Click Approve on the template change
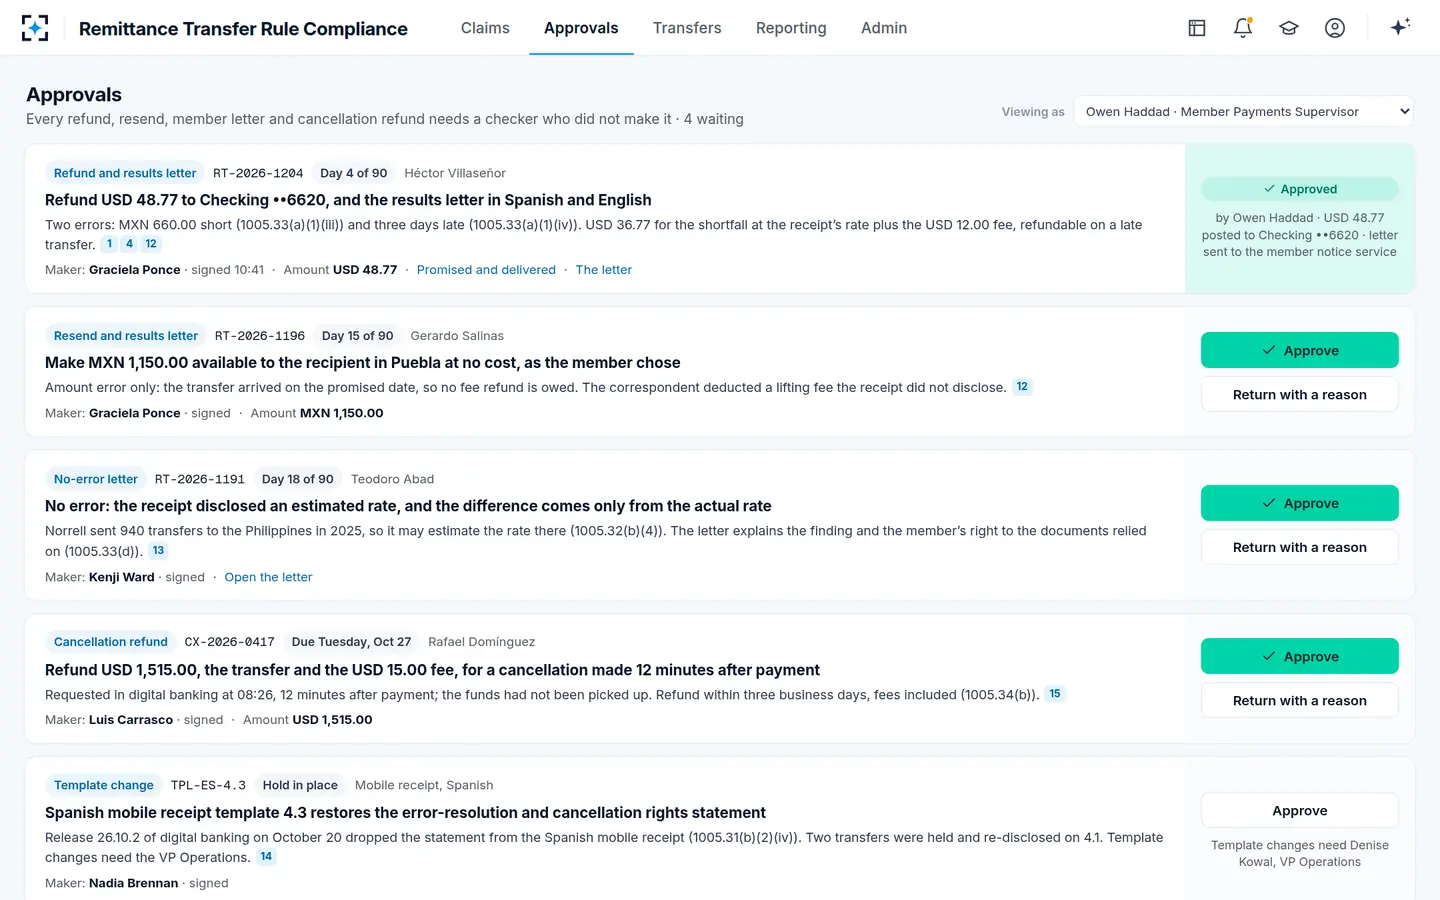The height and width of the screenshot is (900, 1440). pyautogui.click(x=1300, y=811)
